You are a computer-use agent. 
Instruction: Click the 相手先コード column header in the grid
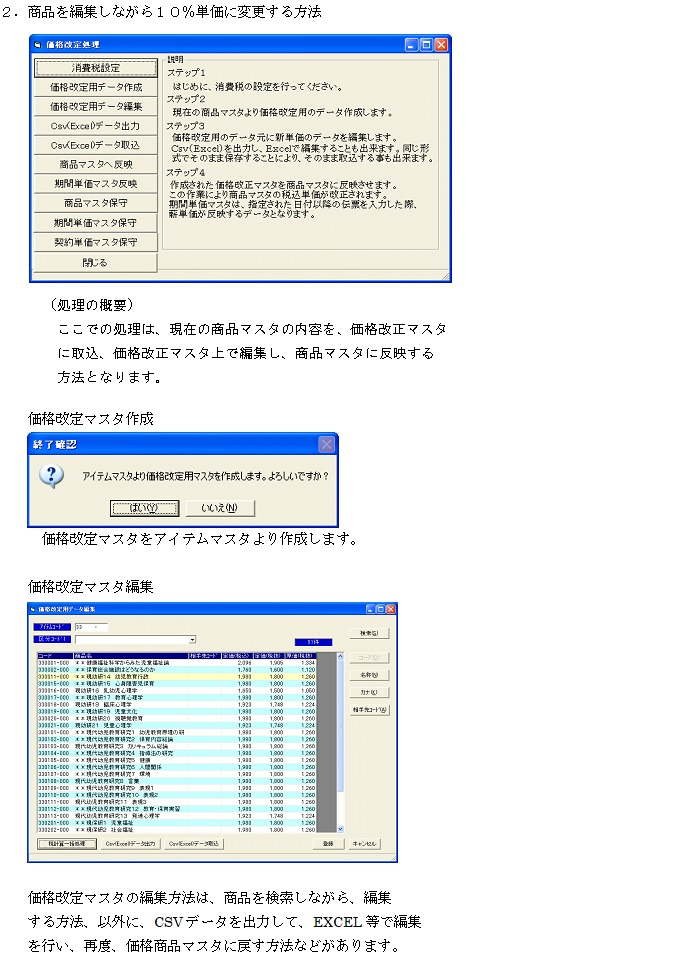(204, 656)
